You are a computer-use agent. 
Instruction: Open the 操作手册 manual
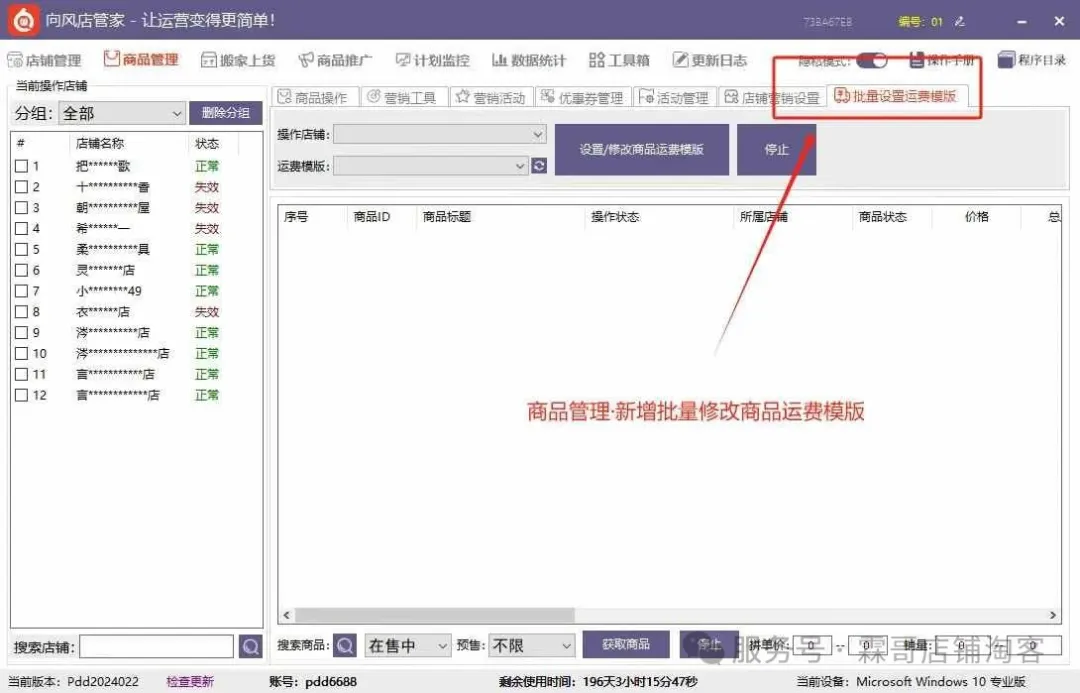coord(941,61)
